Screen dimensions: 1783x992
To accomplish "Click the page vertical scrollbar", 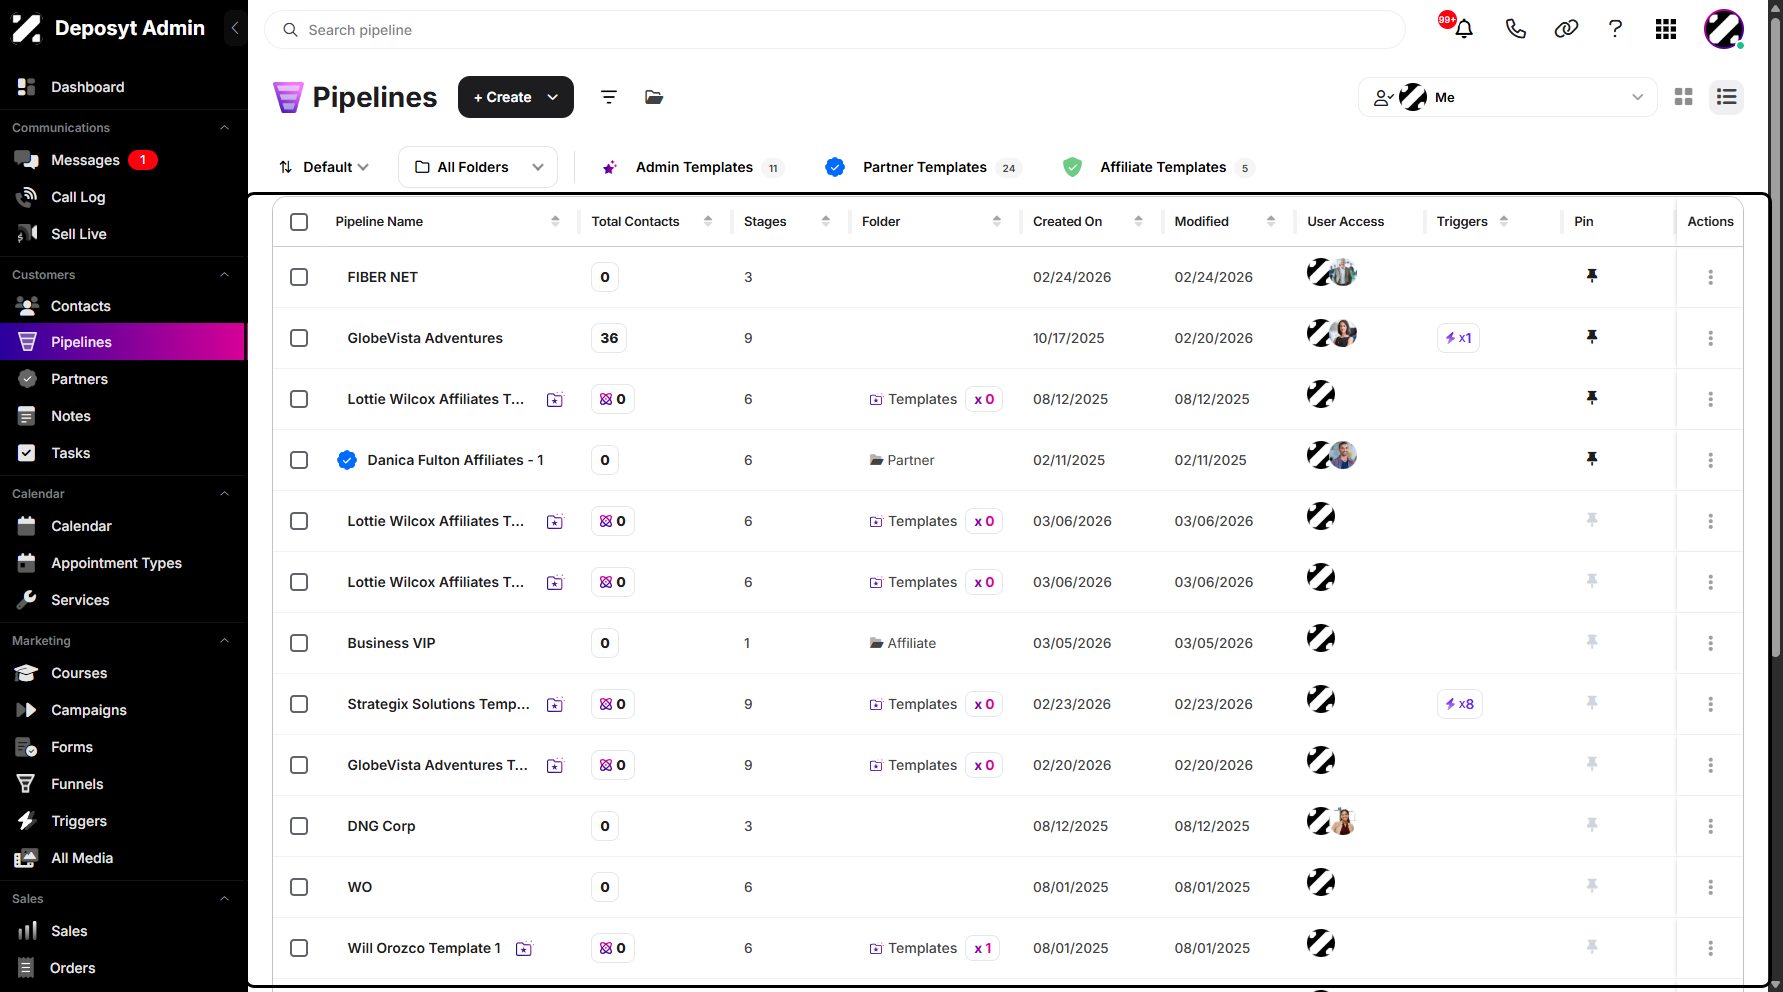I will (x=1775, y=336).
